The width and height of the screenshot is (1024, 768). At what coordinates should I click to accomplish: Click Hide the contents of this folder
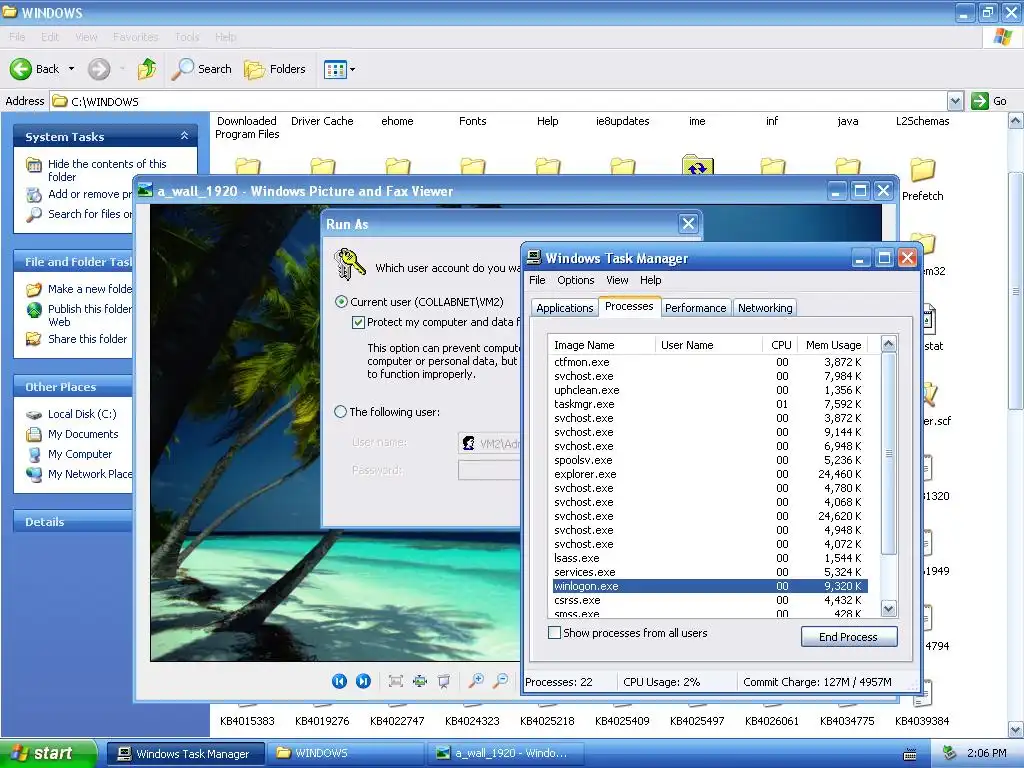106,170
